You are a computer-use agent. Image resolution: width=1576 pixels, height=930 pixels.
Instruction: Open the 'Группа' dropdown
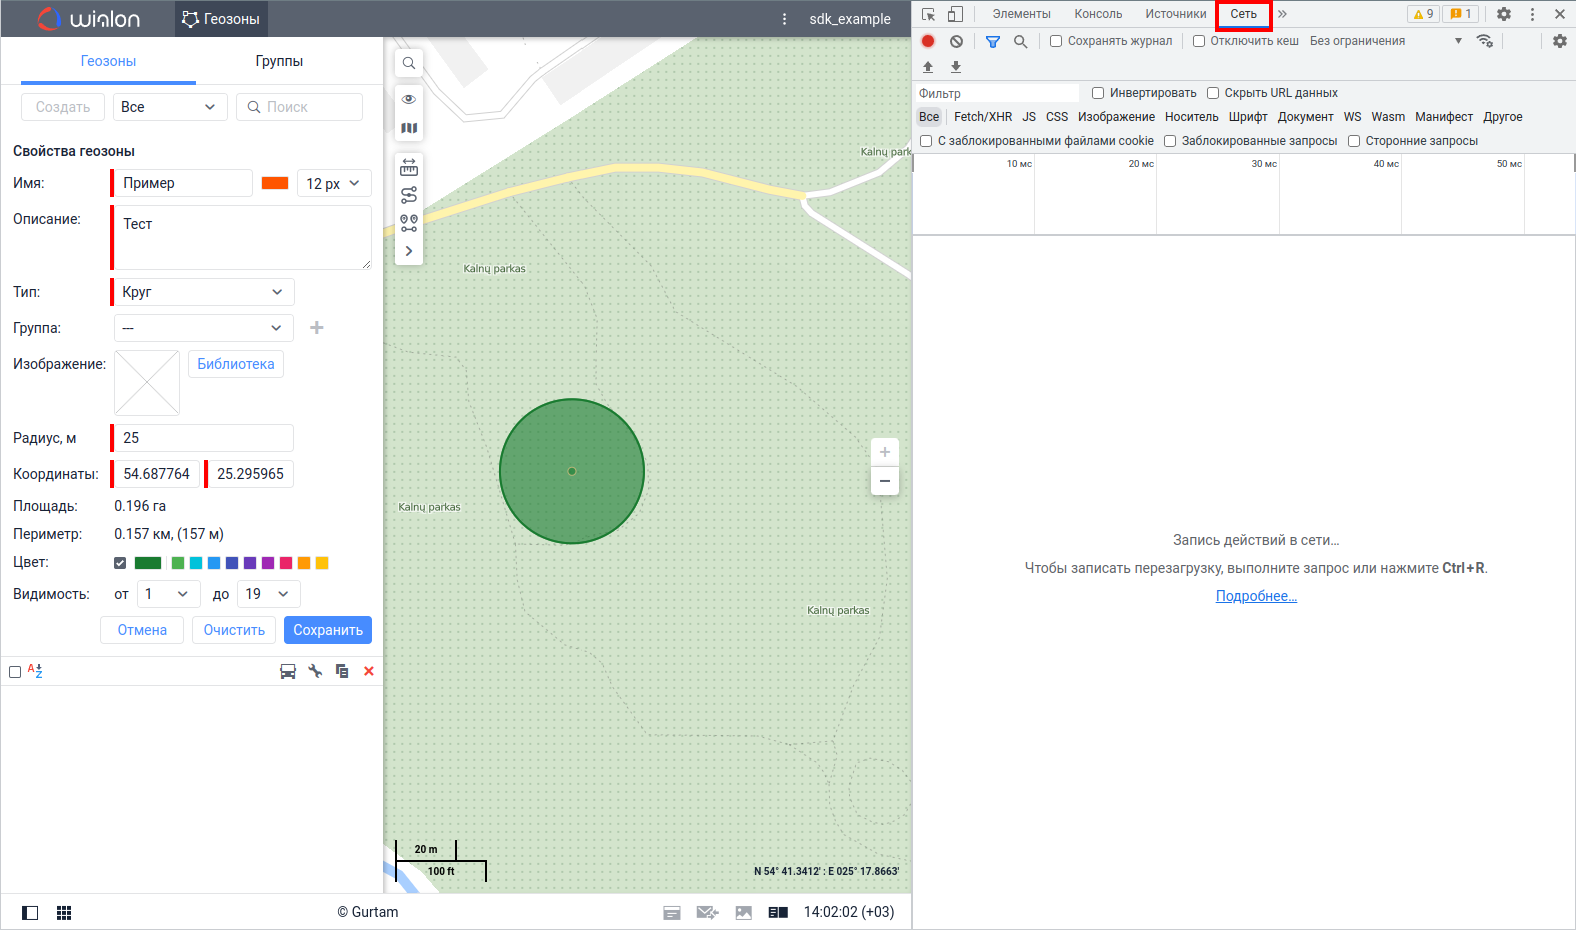click(x=202, y=328)
